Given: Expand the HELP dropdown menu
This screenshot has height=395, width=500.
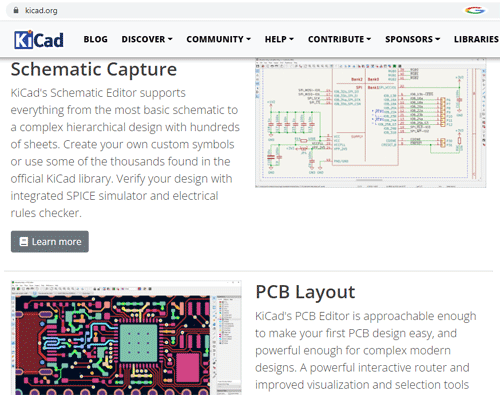Looking at the screenshot, I should click(279, 39).
